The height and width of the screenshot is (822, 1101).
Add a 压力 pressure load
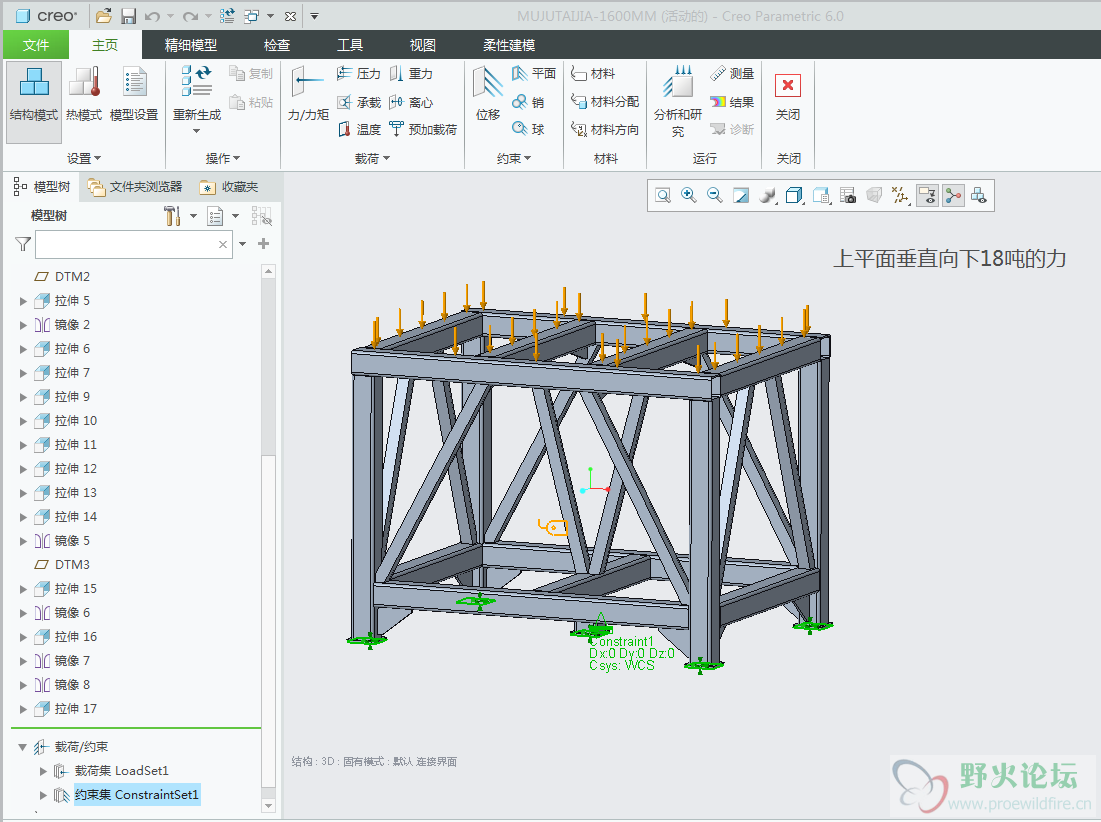[x=358, y=73]
